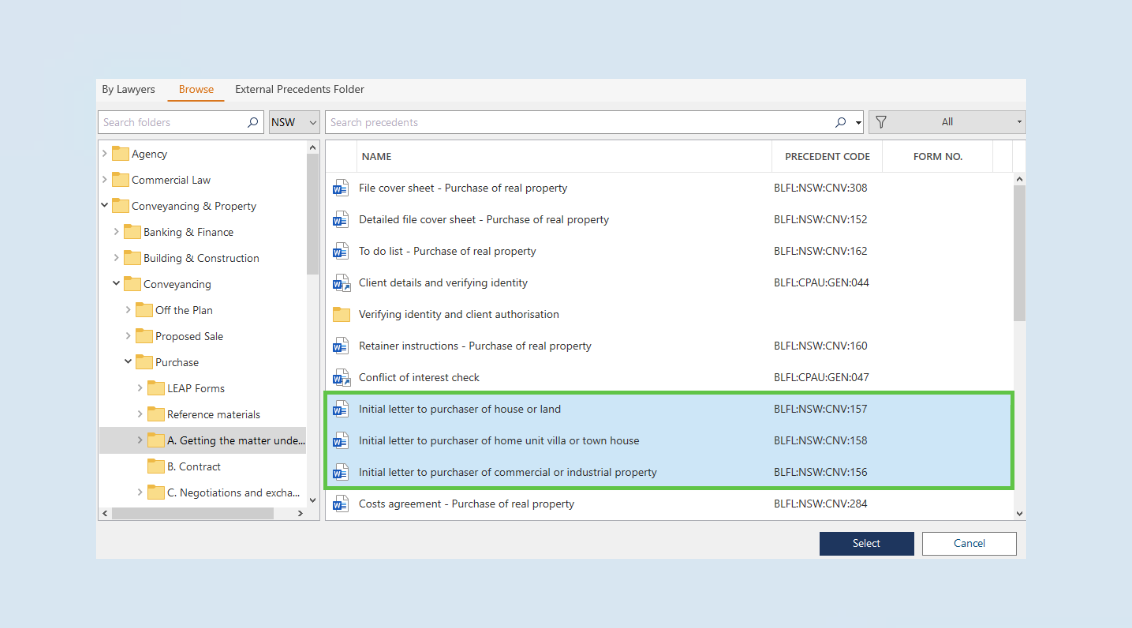Screen dimensions: 1132x628
Task: Click the magnifier icon in Search precedents
Action: point(841,122)
